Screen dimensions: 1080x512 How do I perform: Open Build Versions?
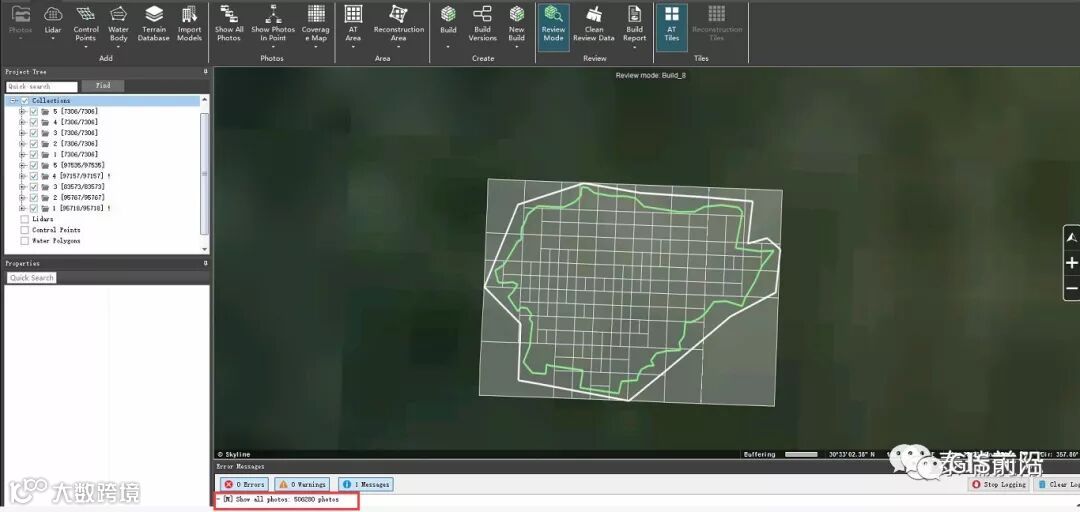(483, 23)
